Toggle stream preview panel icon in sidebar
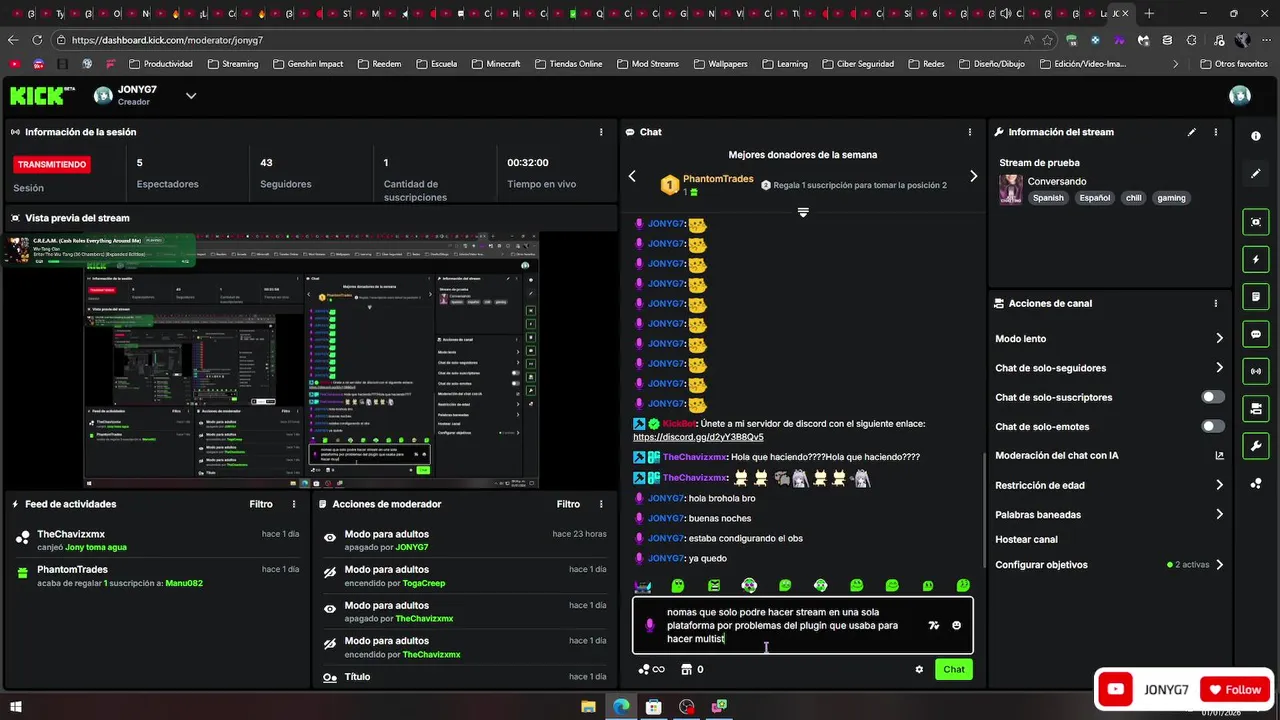Image resolution: width=1280 pixels, height=720 pixels. click(1256, 222)
